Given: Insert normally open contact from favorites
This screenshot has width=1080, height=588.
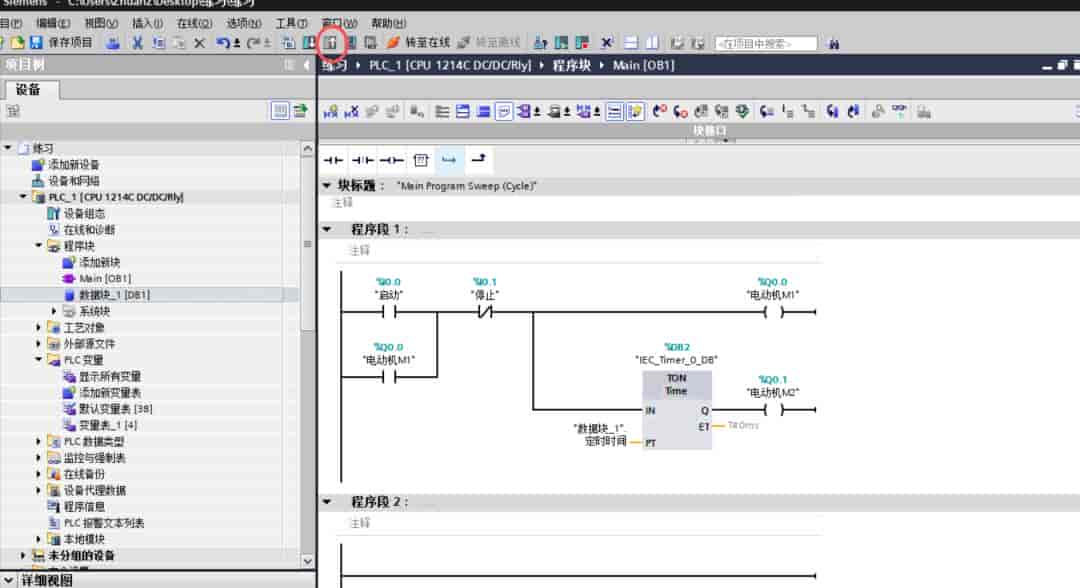Looking at the screenshot, I should [333, 160].
